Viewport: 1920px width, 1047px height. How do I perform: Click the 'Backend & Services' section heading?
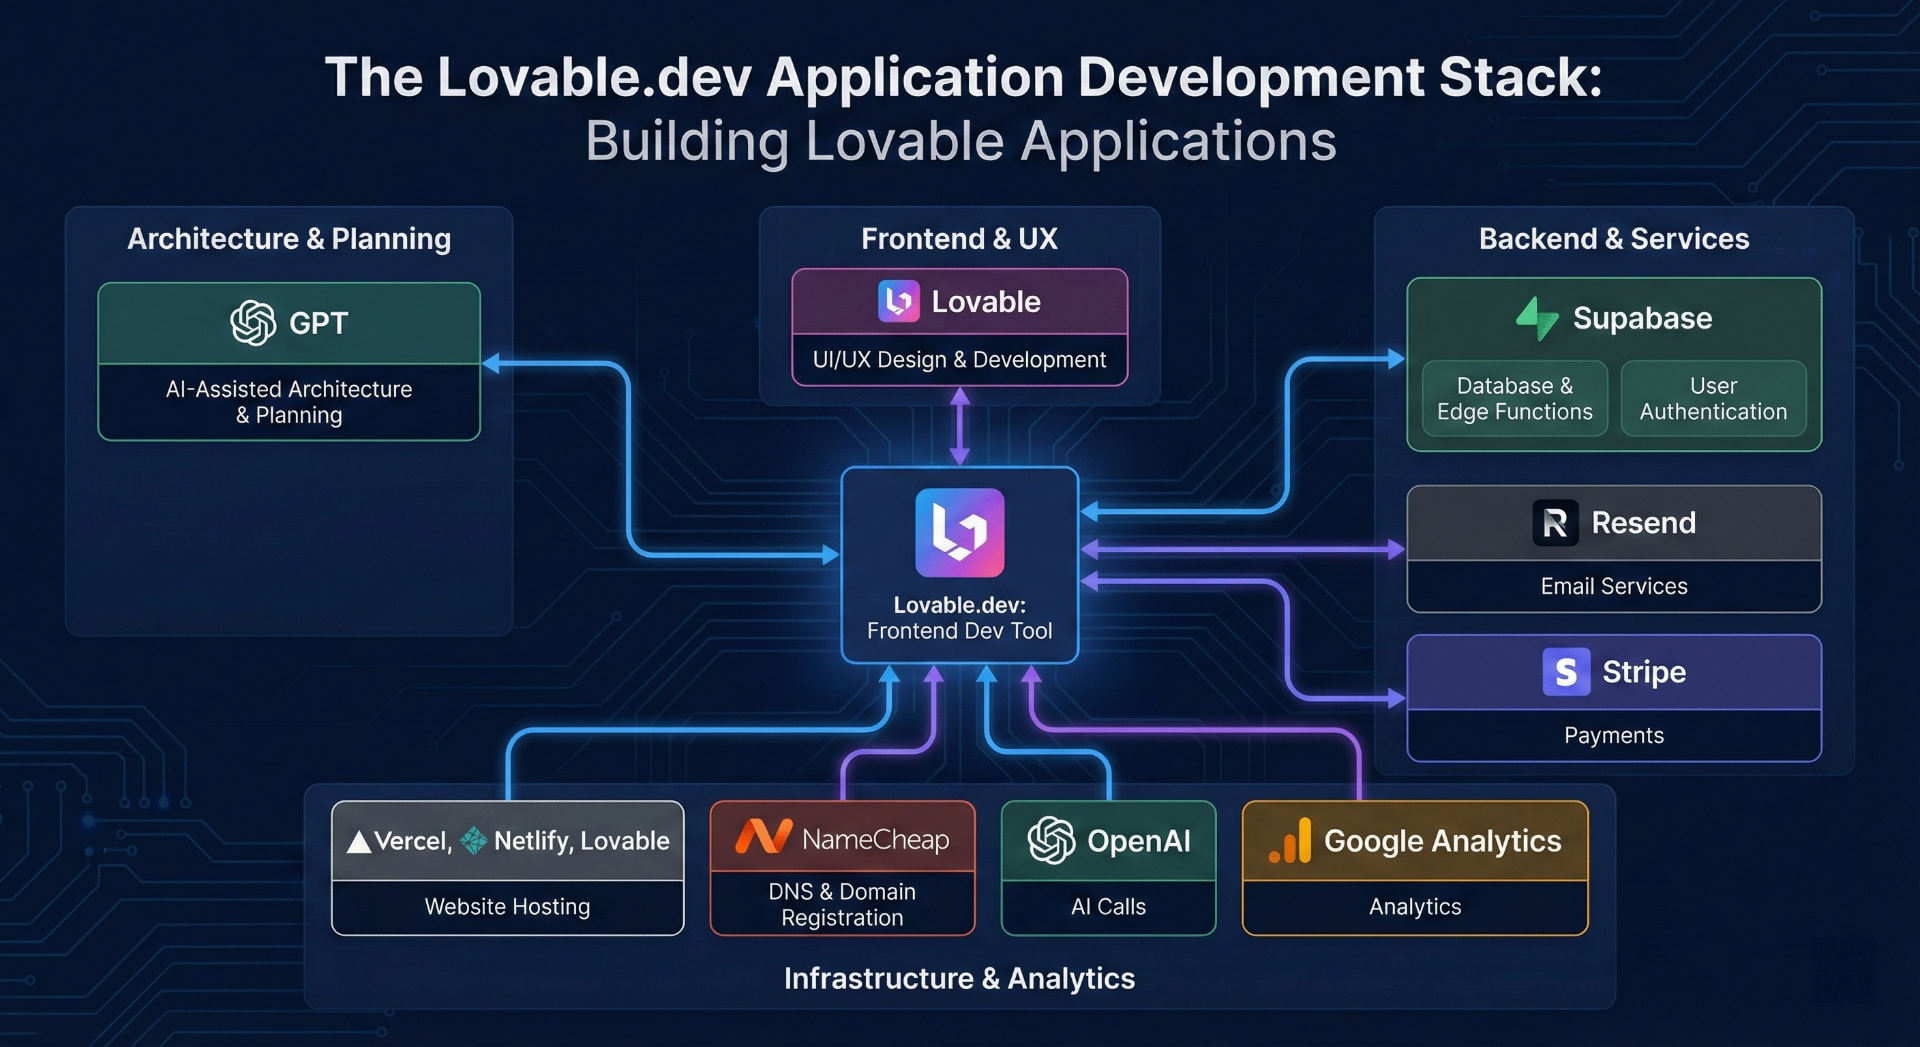pyautogui.click(x=1614, y=239)
